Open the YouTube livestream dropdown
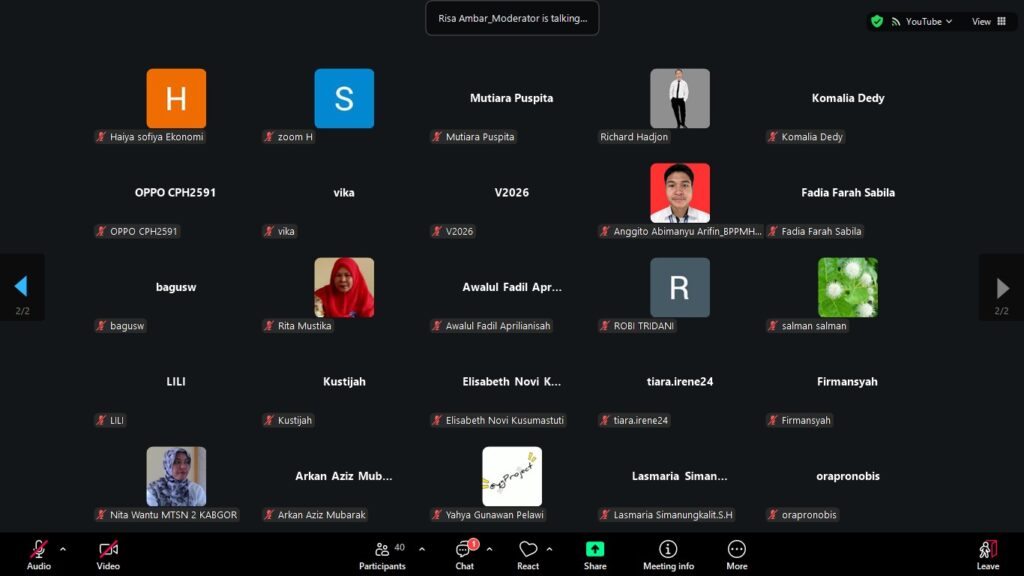This screenshot has height=576, width=1024. coord(928,21)
